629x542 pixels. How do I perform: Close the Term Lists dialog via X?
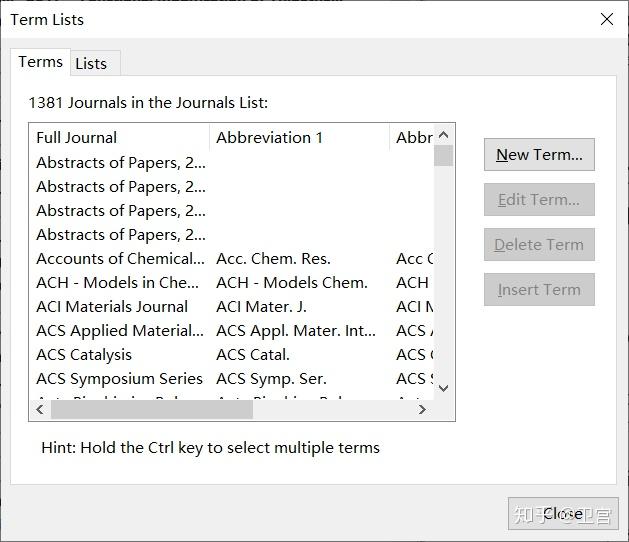(606, 19)
